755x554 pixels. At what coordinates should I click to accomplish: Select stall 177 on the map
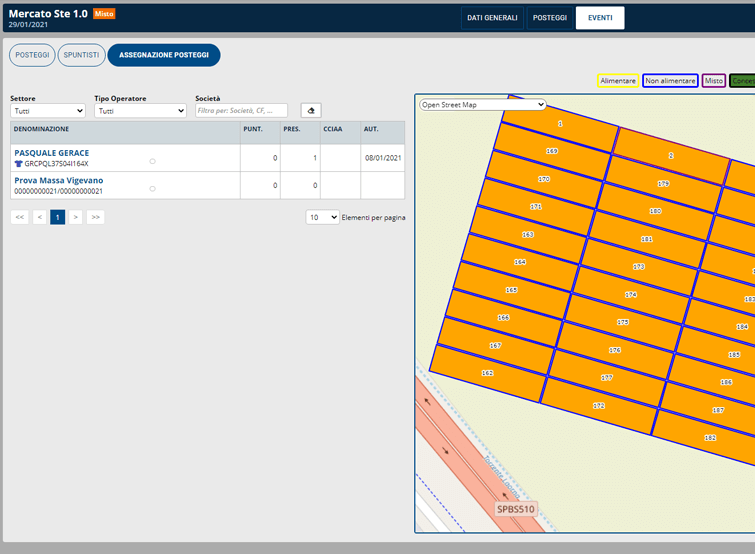pyautogui.click(x=607, y=378)
